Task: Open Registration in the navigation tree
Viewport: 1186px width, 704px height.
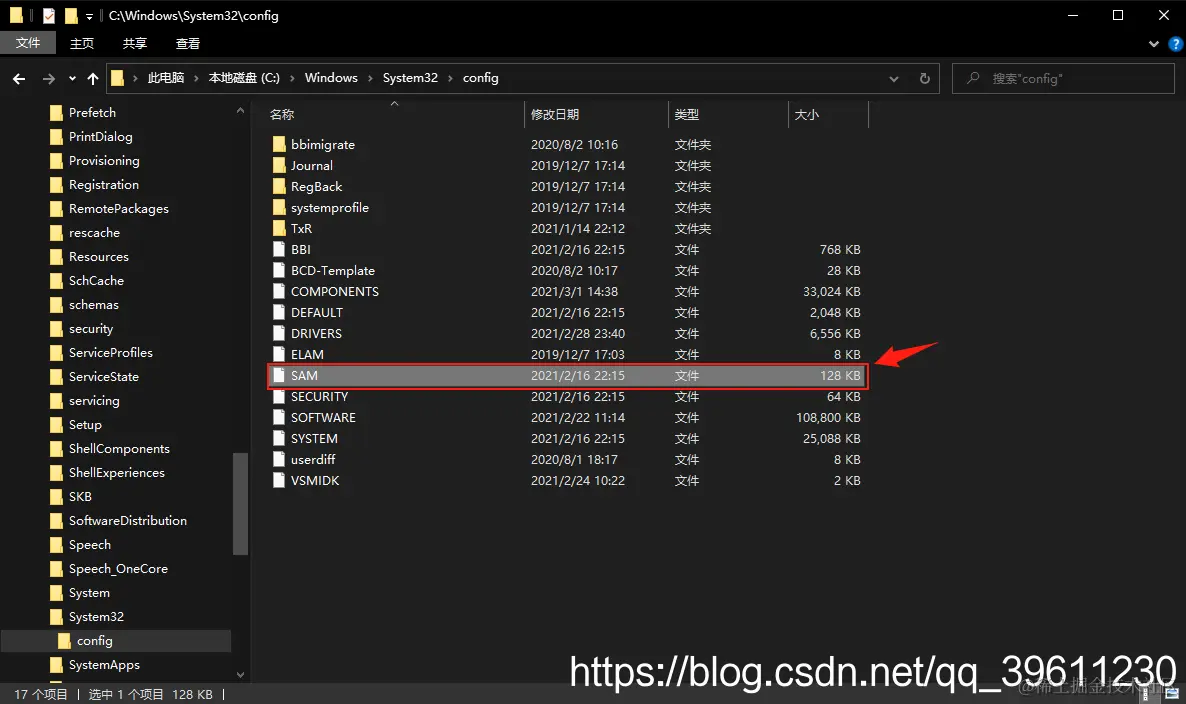Action: point(104,185)
